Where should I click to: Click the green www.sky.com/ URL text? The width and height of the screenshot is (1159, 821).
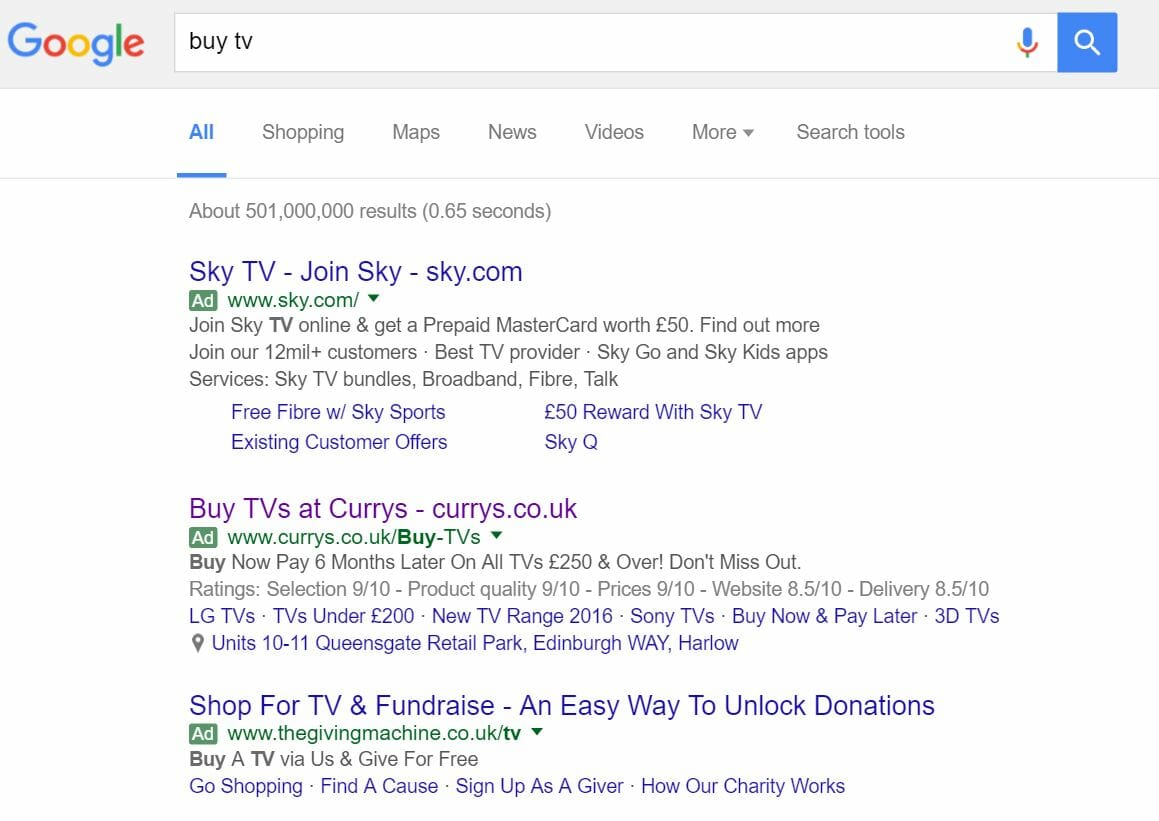point(293,301)
